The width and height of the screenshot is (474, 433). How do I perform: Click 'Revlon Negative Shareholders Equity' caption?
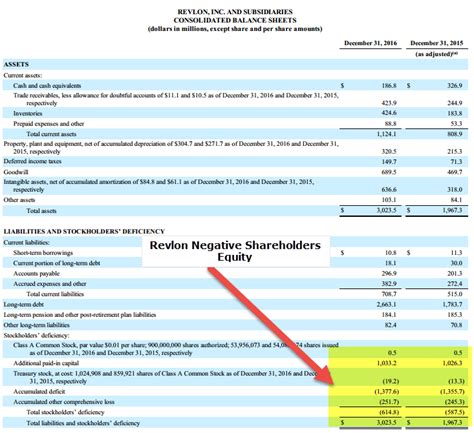point(235,251)
